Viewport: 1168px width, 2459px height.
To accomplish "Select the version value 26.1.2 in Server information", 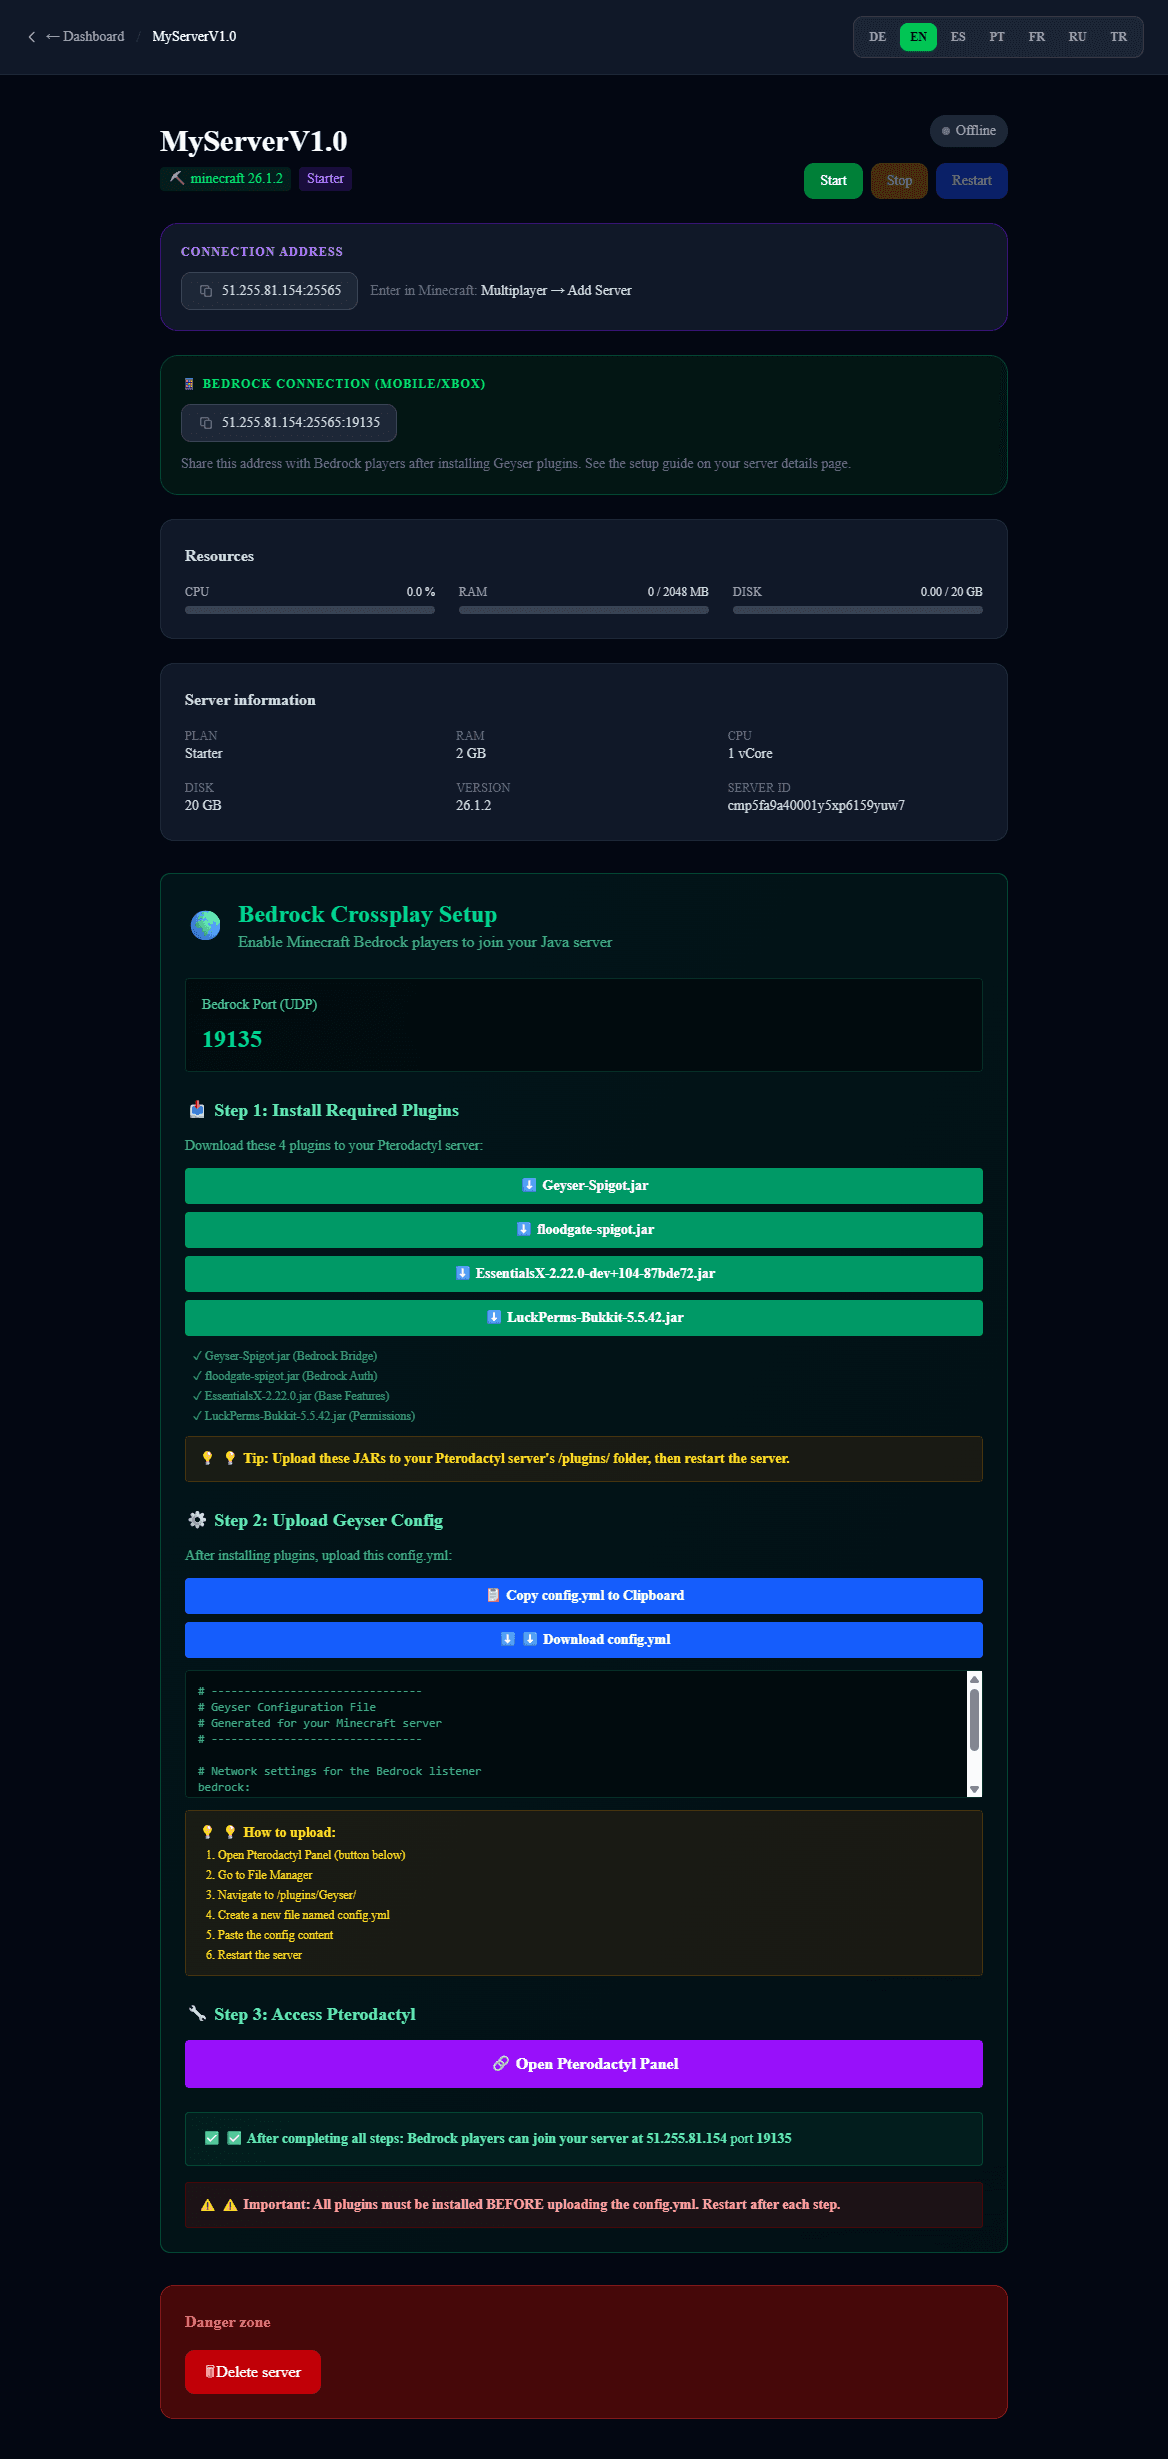I will pos(474,806).
